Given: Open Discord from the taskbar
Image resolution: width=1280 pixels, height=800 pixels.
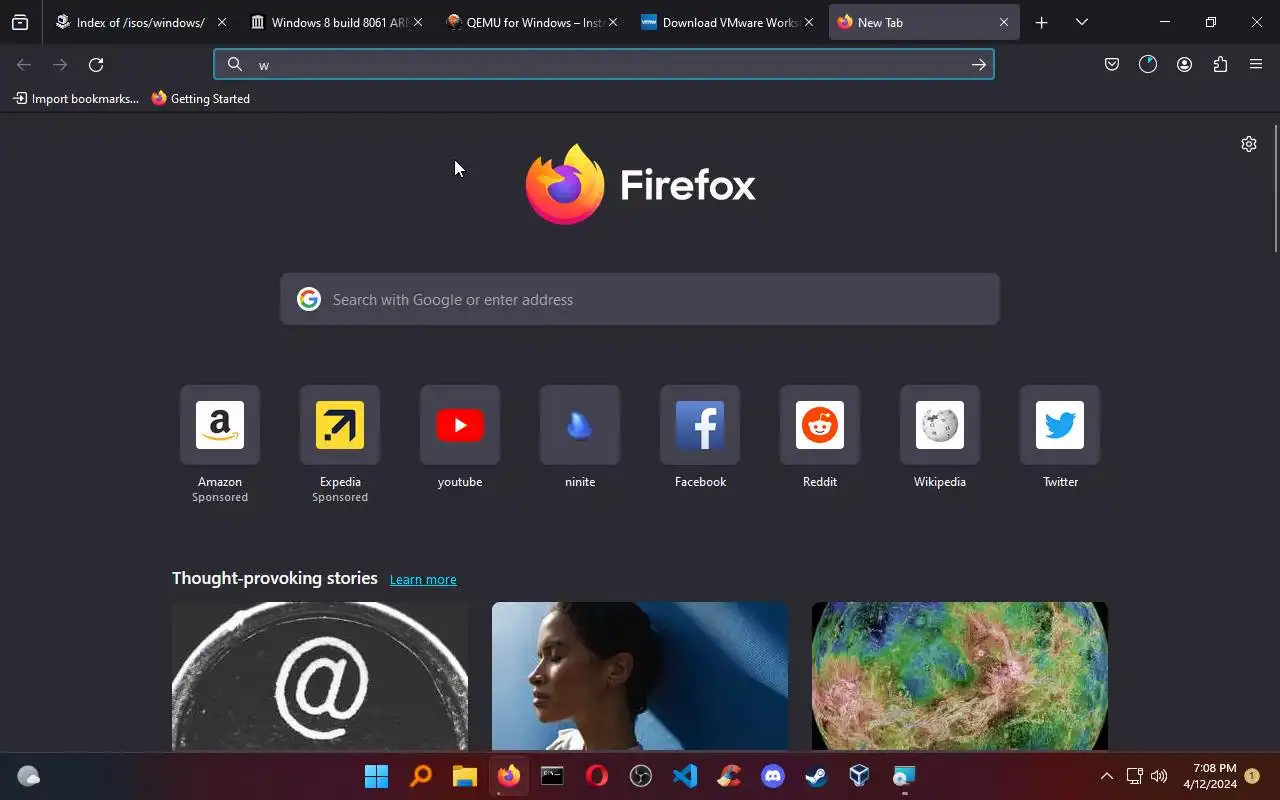Looking at the screenshot, I should pyautogui.click(x=773, y=776).
